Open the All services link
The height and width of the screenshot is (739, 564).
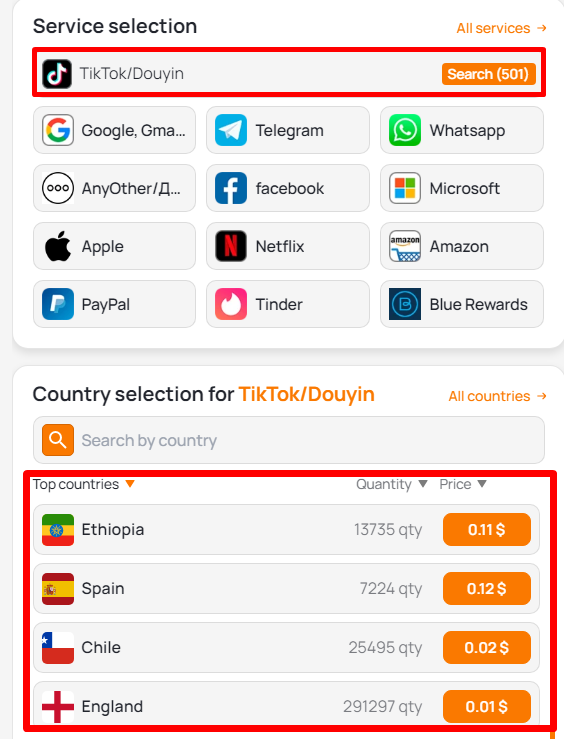coord(501,28)
